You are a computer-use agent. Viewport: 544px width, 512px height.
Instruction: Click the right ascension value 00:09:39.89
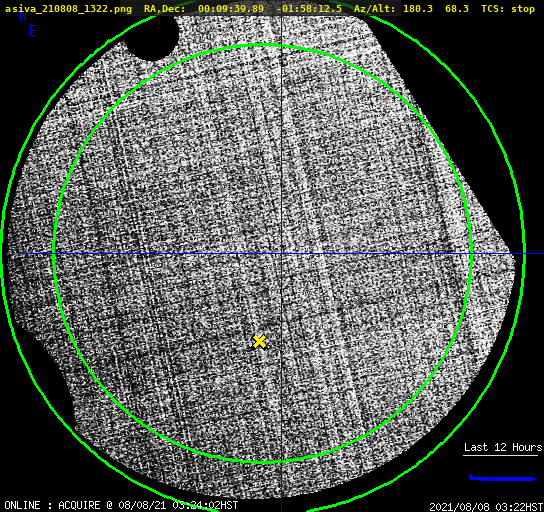pyautogui.click(x=231, y=9)
